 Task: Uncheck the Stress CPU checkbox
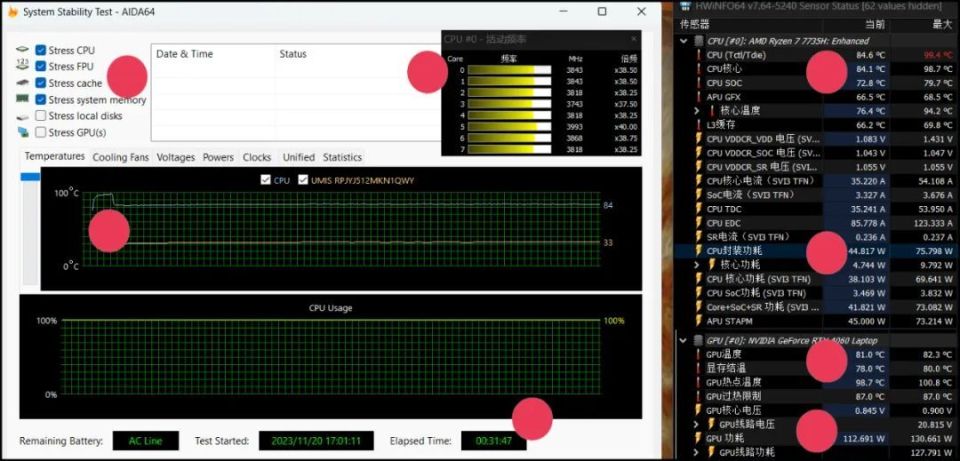(40, 50)
